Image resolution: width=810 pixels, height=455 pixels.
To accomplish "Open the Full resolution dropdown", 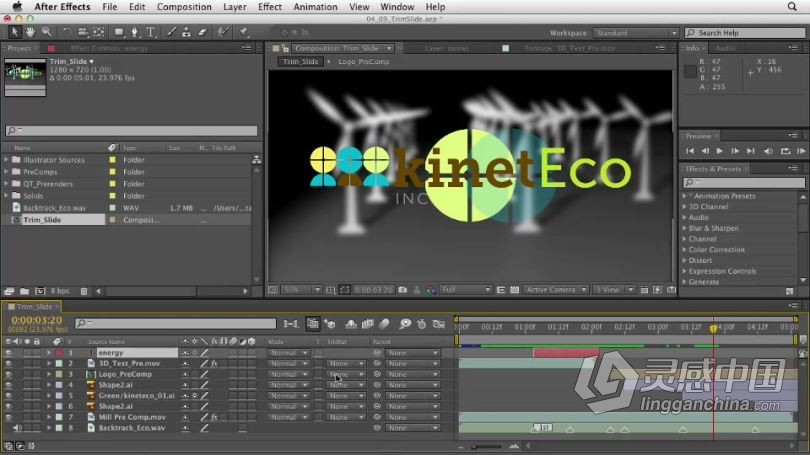I will click(x=465, y=290).
